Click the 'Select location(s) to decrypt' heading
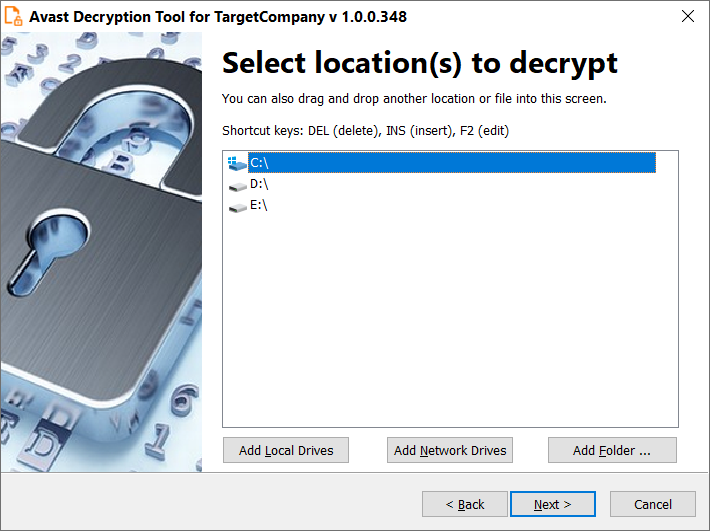The width and height of the screenshot is (710, 531). (x=420, y=63)
